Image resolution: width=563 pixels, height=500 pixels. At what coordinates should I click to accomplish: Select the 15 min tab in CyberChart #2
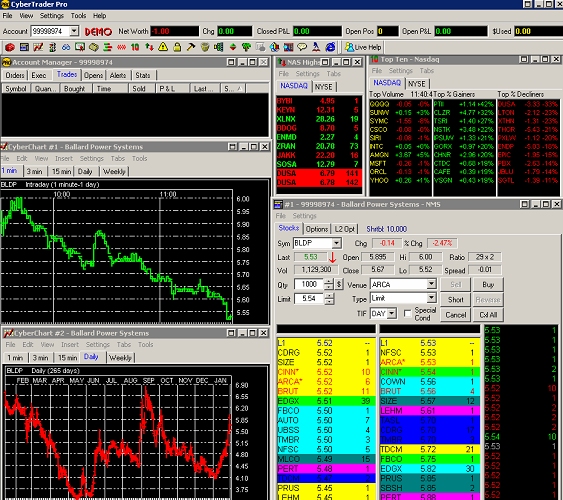click(68, 358)
